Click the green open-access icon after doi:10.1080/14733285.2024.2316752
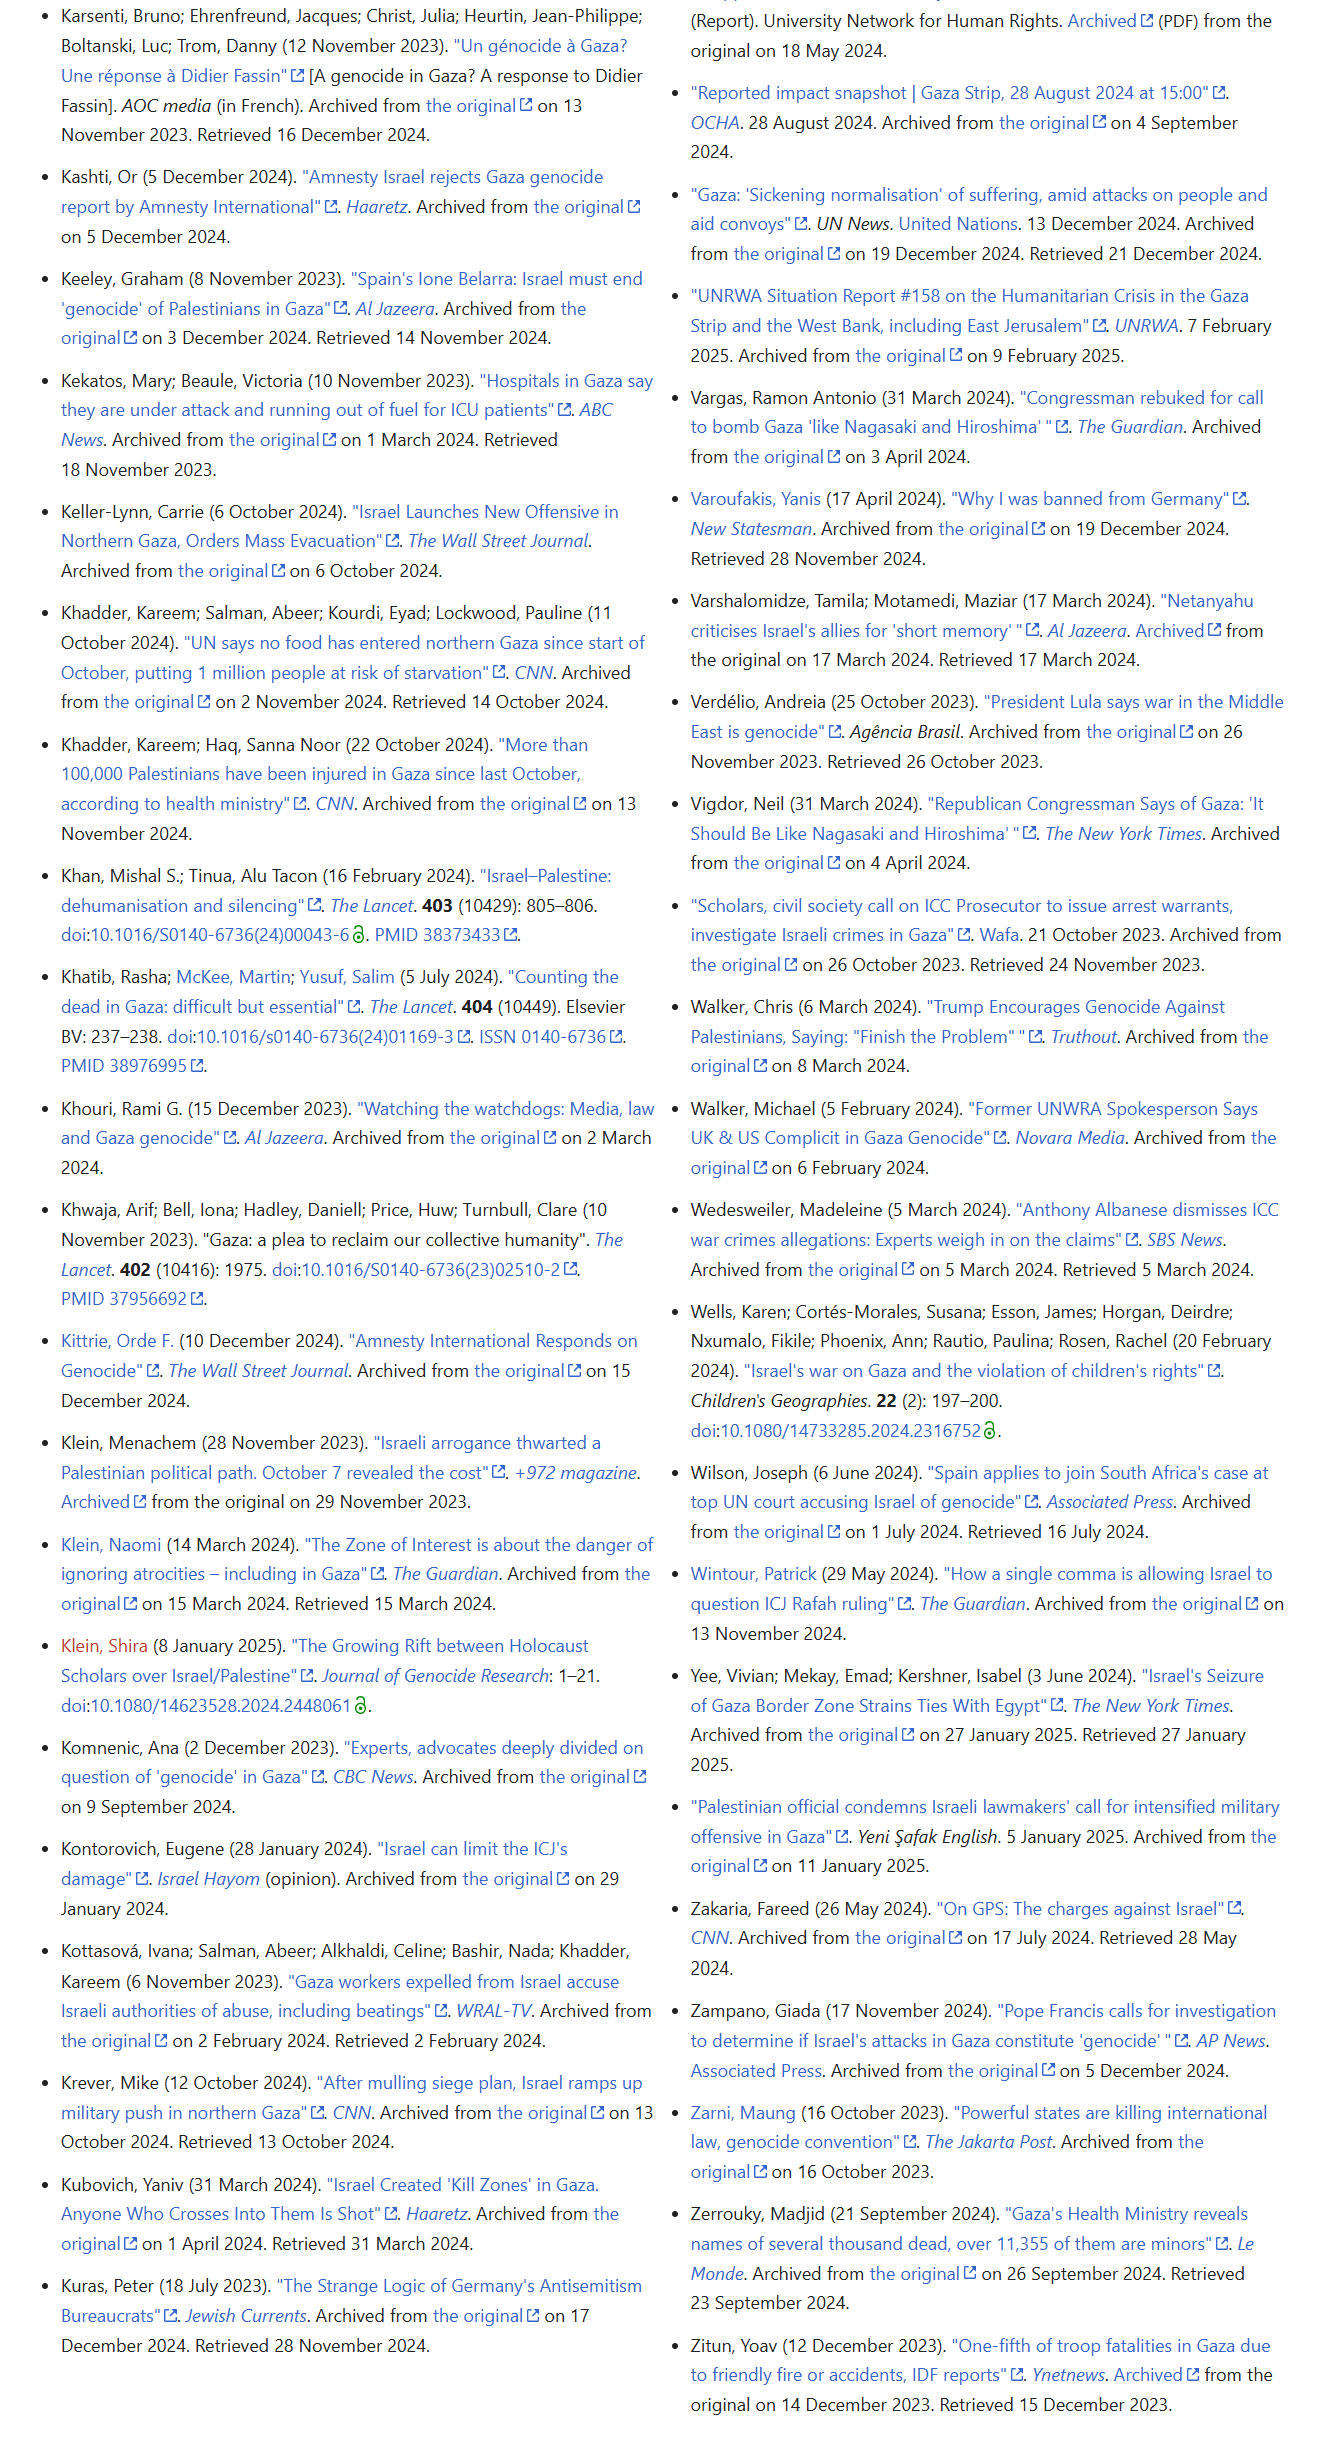This screenshot has width=1329, height=2441. click(990, 1431)
